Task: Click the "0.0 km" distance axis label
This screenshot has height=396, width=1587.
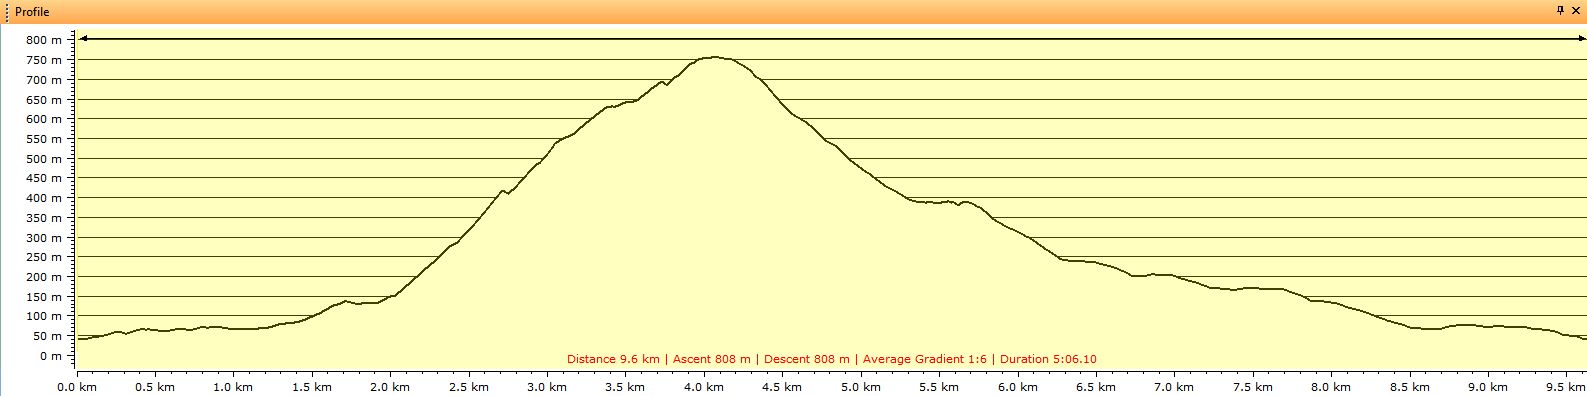Action: point(77,387)
